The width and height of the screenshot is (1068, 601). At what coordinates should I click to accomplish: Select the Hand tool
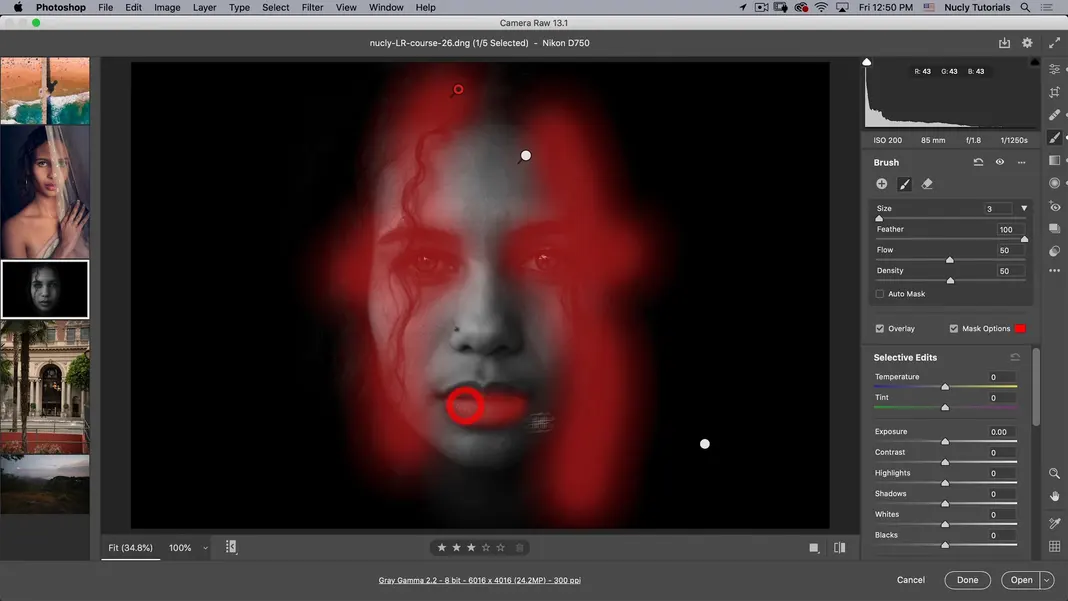[x=1054, y=496]
